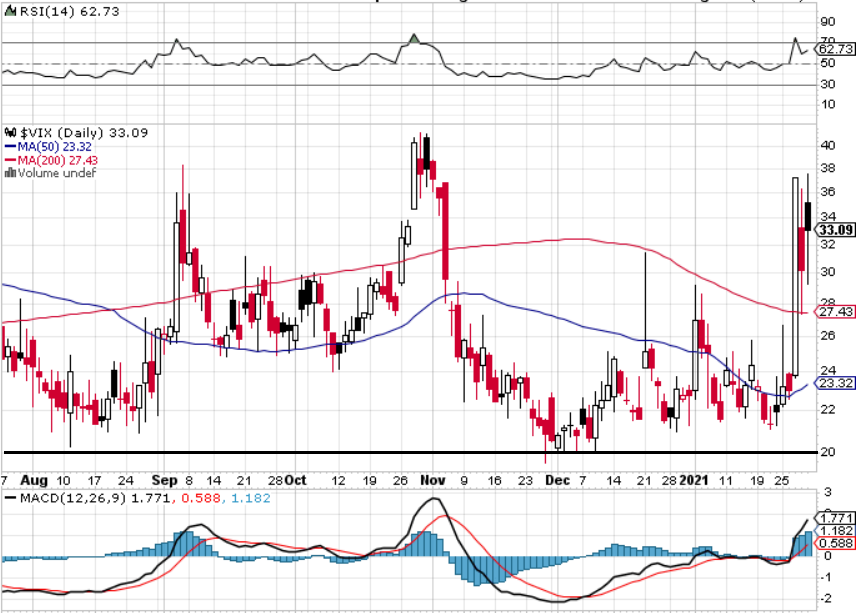Click the 62.73 RSI value tag
Image resolution: width=864 pixels, height=613 pixels.
(835, 49)
